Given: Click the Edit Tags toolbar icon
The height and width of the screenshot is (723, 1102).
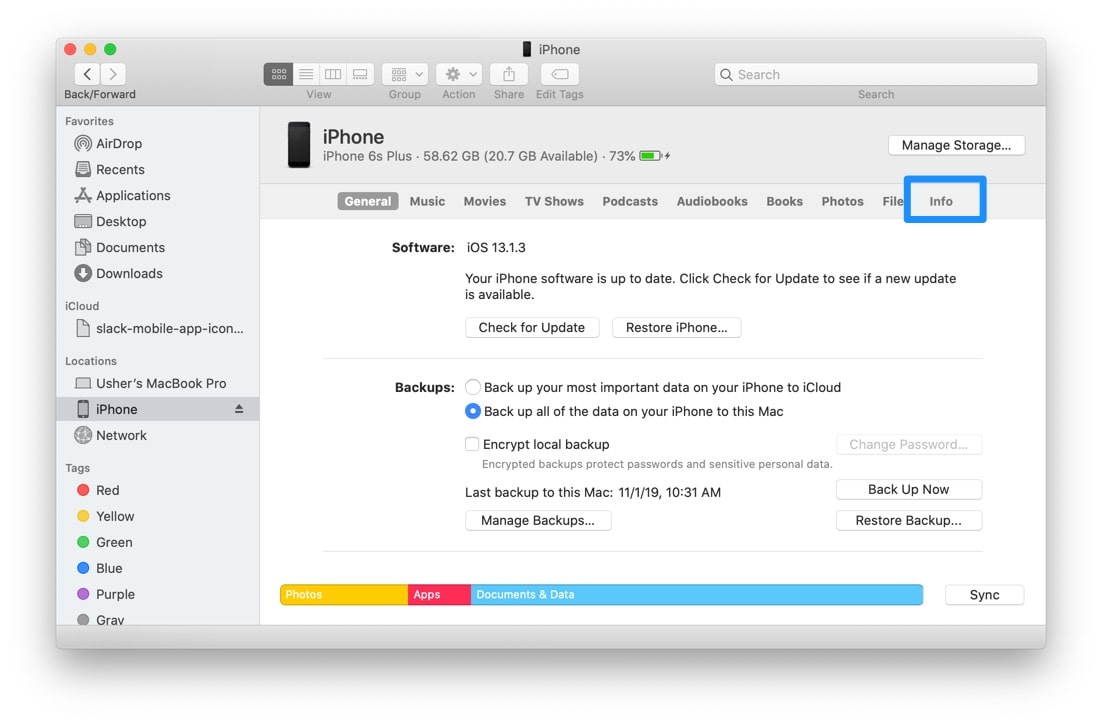Looking at the screenshot, I should coord(559,74).
